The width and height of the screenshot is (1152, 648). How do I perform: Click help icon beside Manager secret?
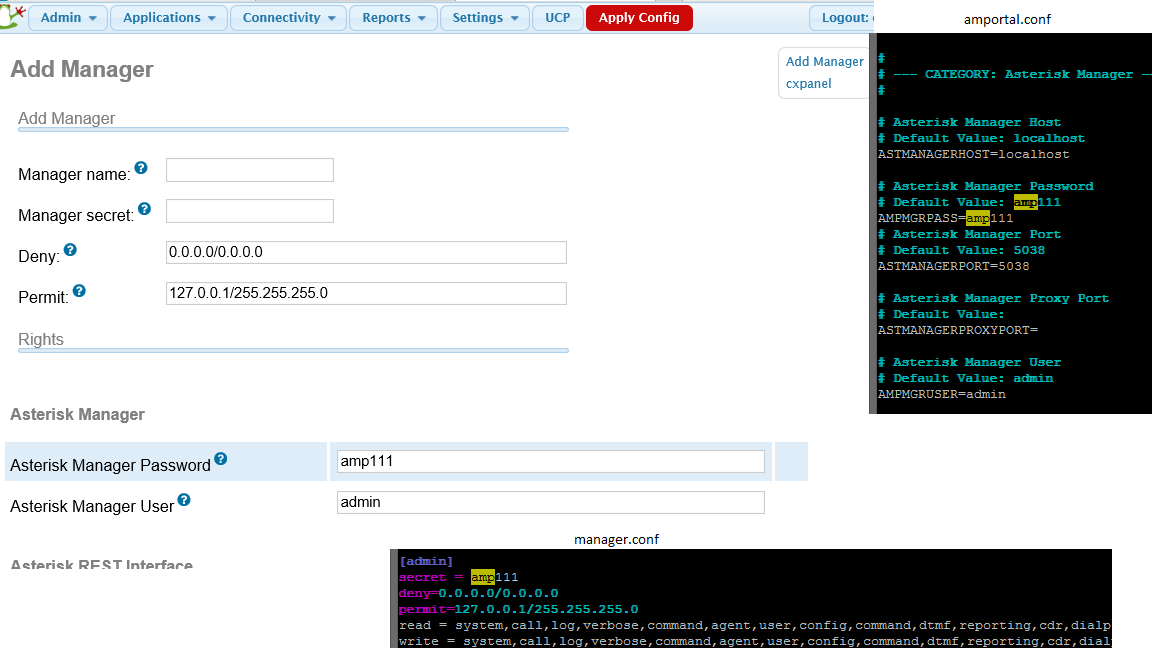[x=145, y=209]
